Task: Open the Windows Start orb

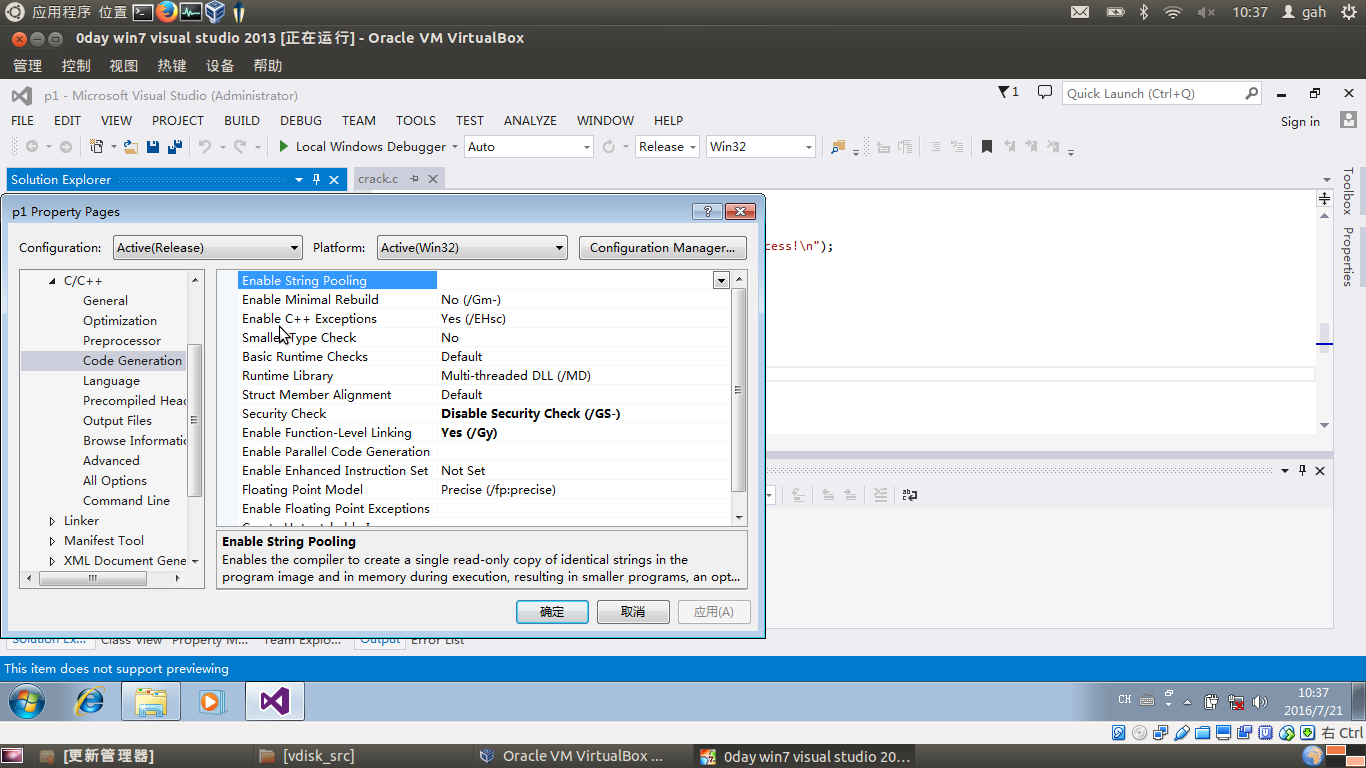Action: tap(27, 702)
